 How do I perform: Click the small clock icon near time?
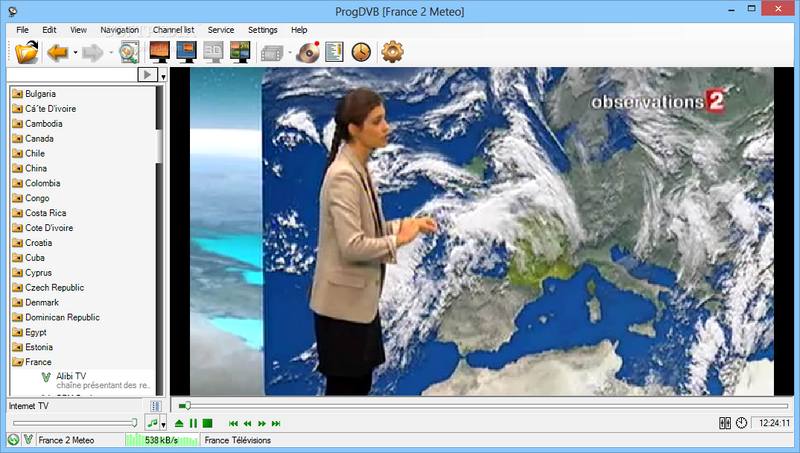(741, 423)
